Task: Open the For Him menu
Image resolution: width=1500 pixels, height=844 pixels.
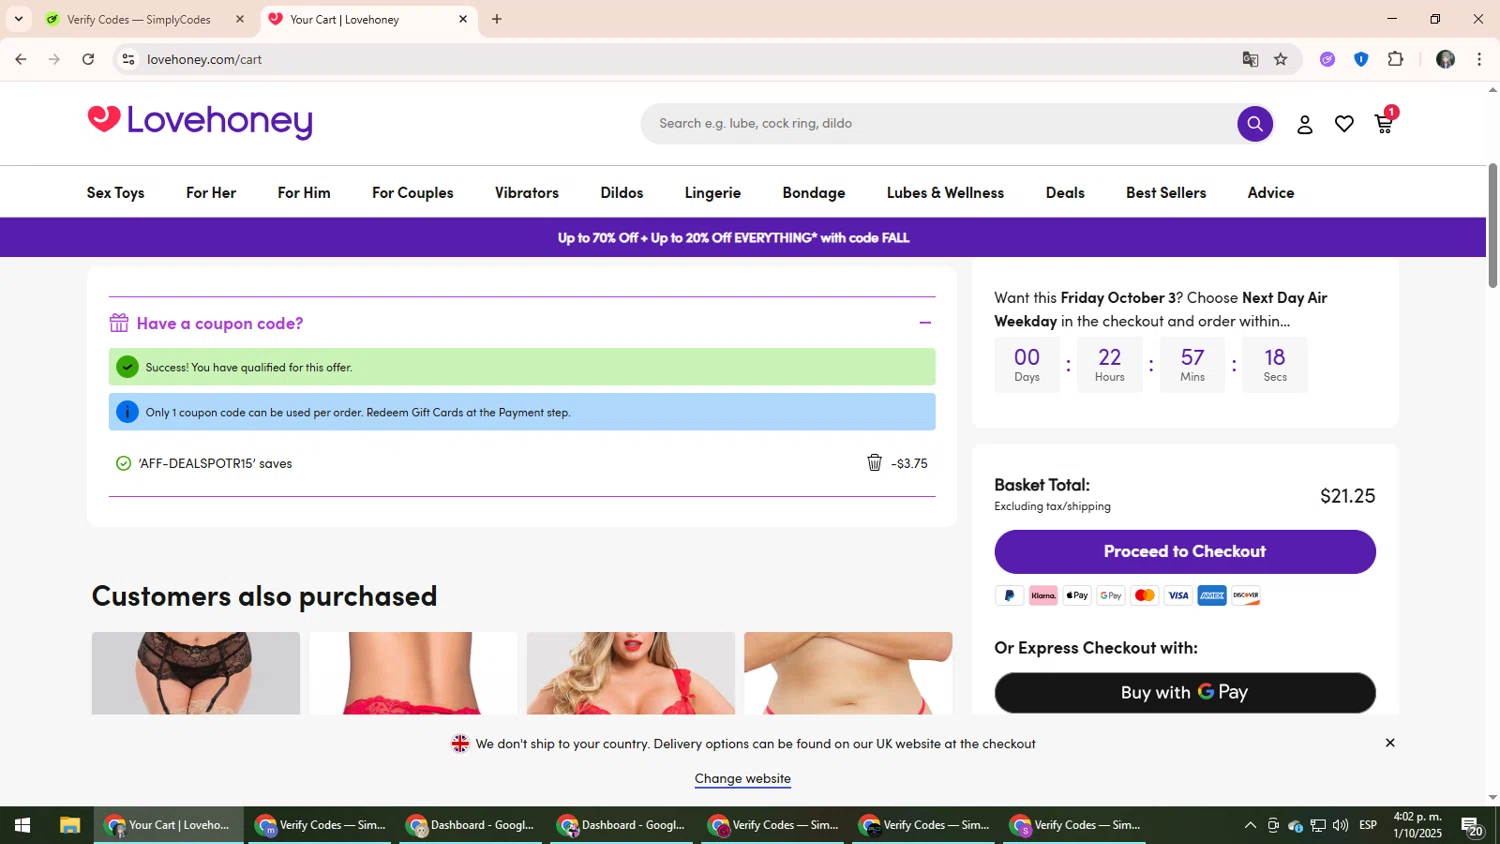Action: click(304, 193)
